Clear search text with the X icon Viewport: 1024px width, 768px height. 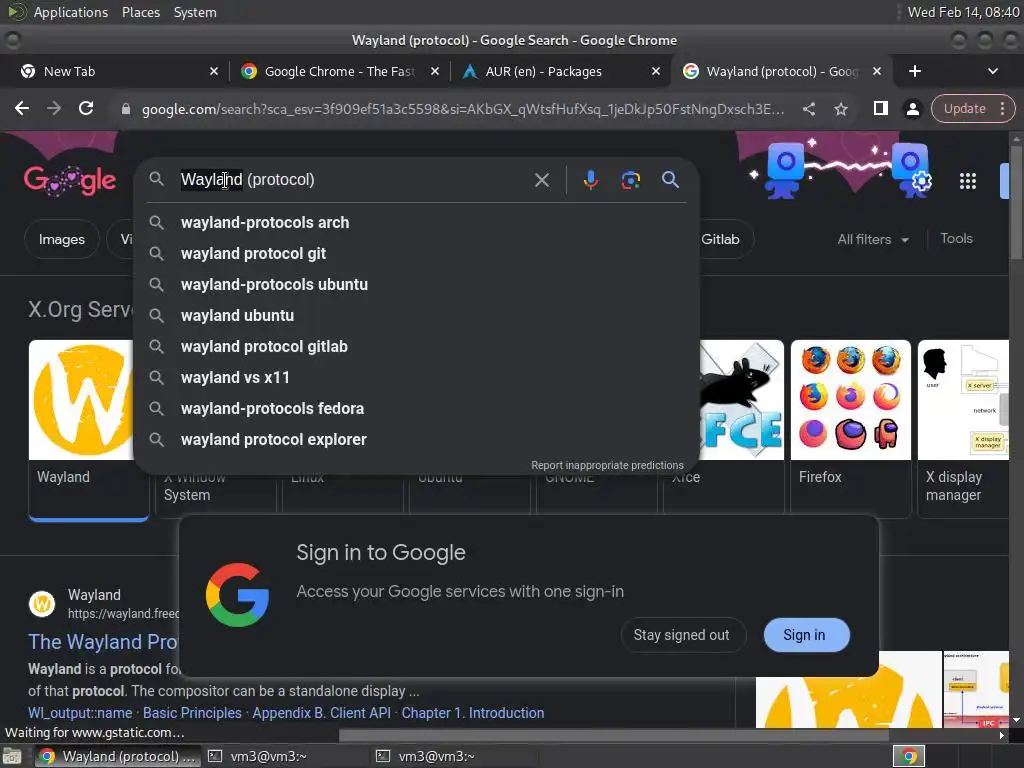(x=541, y=180)
